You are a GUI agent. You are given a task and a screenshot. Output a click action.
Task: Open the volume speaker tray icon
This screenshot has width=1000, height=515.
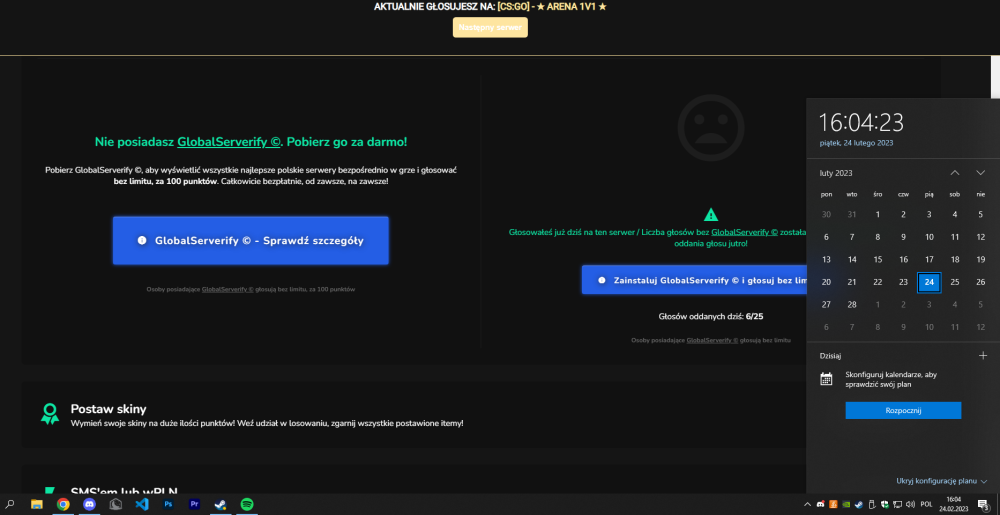912,504
